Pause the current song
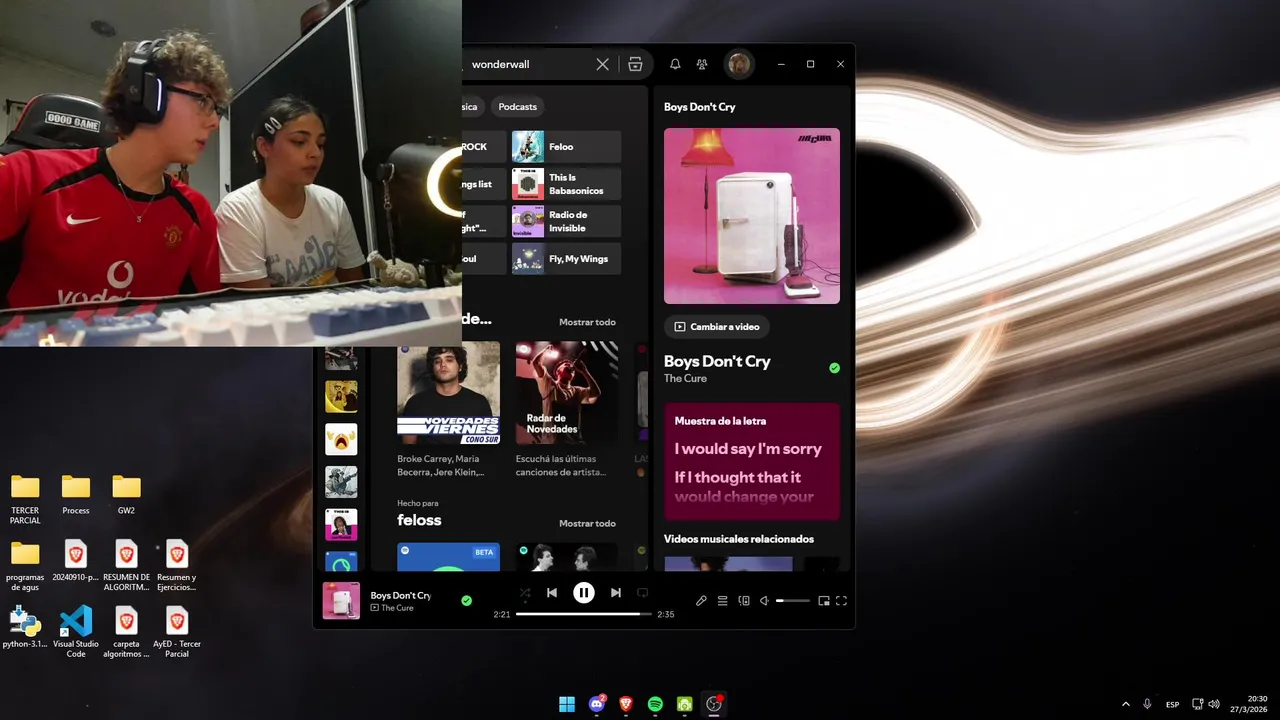 [584, 593]
